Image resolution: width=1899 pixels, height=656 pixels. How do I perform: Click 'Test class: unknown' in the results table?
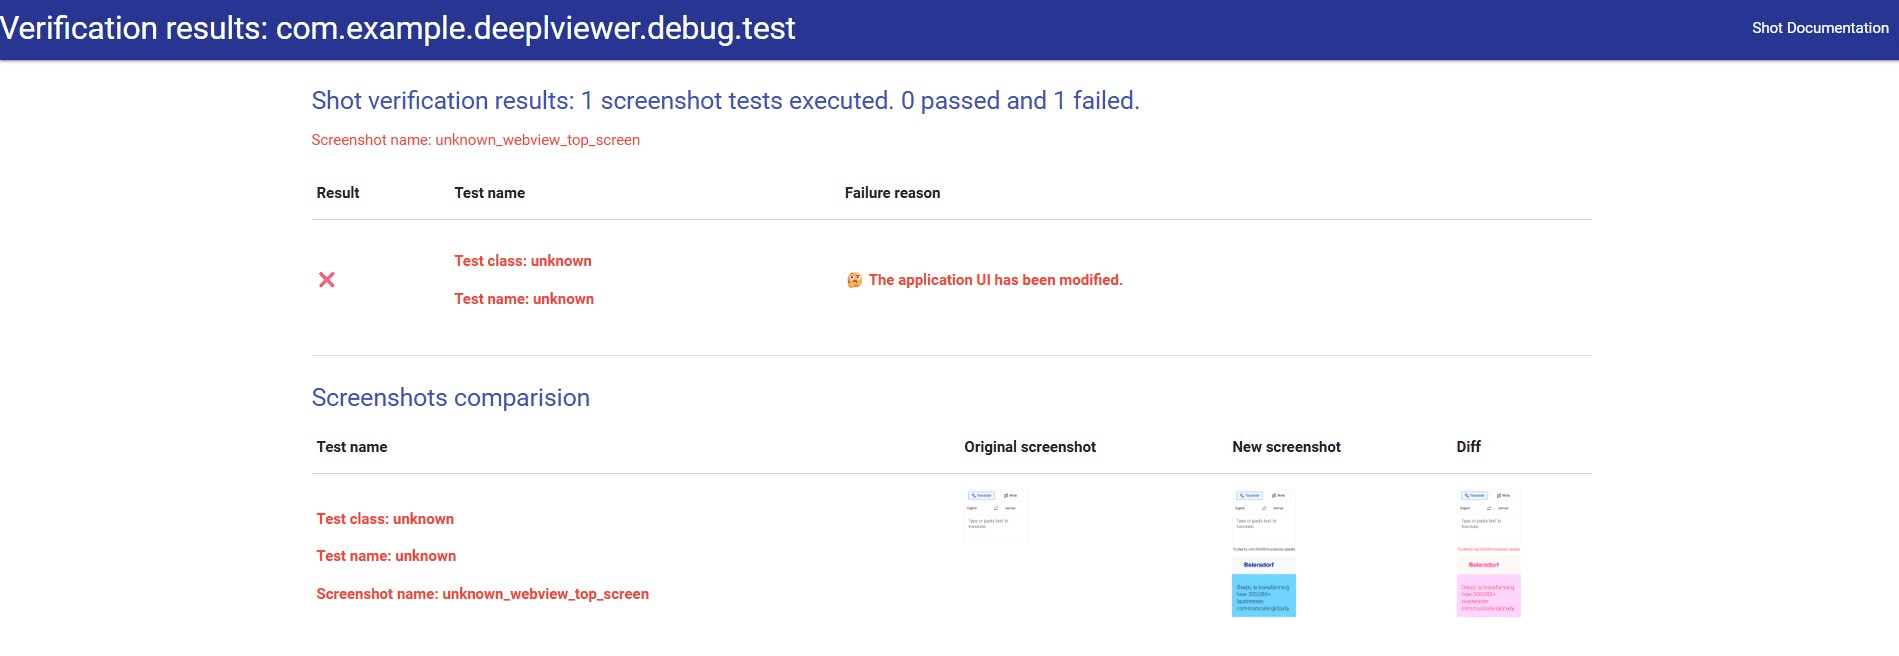coord(522,261)
